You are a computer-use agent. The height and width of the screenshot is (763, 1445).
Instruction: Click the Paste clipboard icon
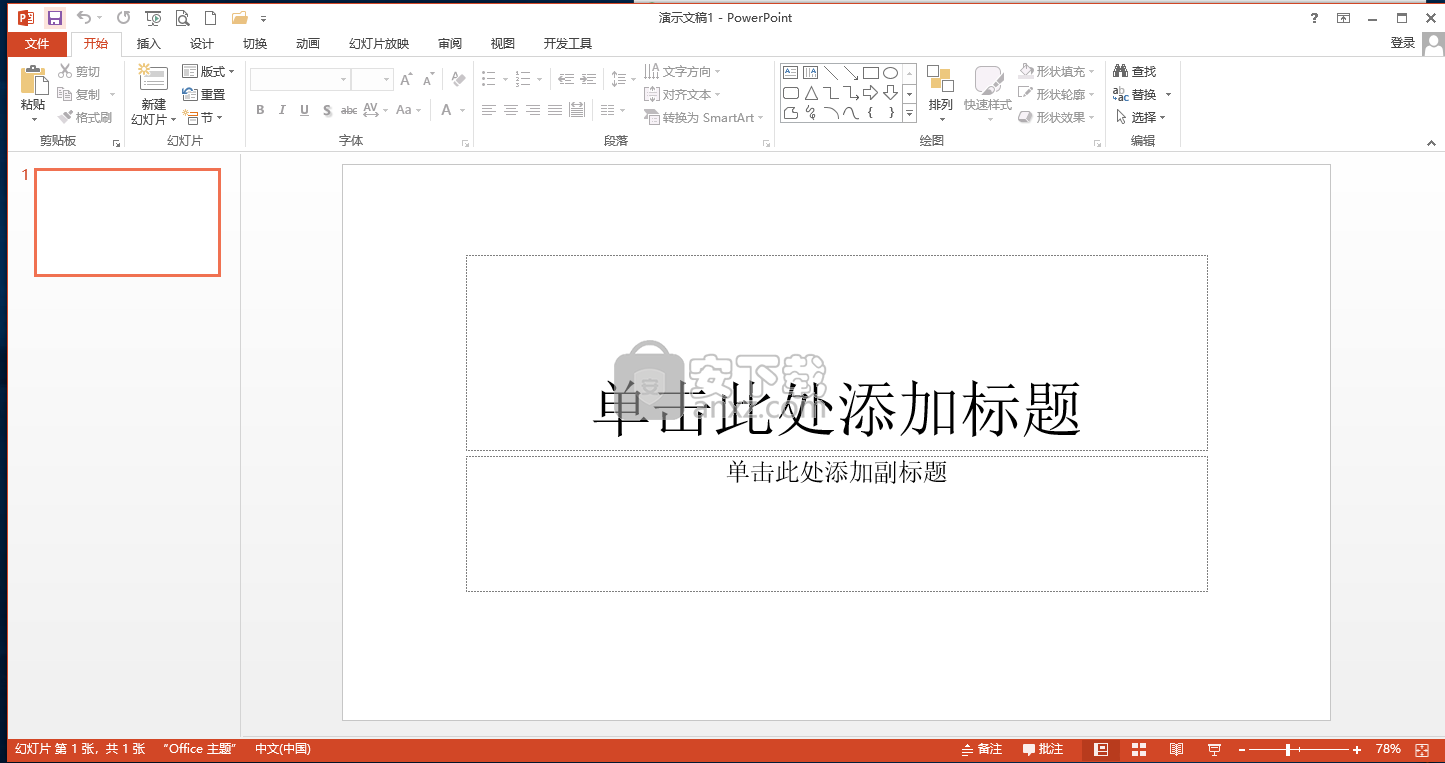coord(33,81)
